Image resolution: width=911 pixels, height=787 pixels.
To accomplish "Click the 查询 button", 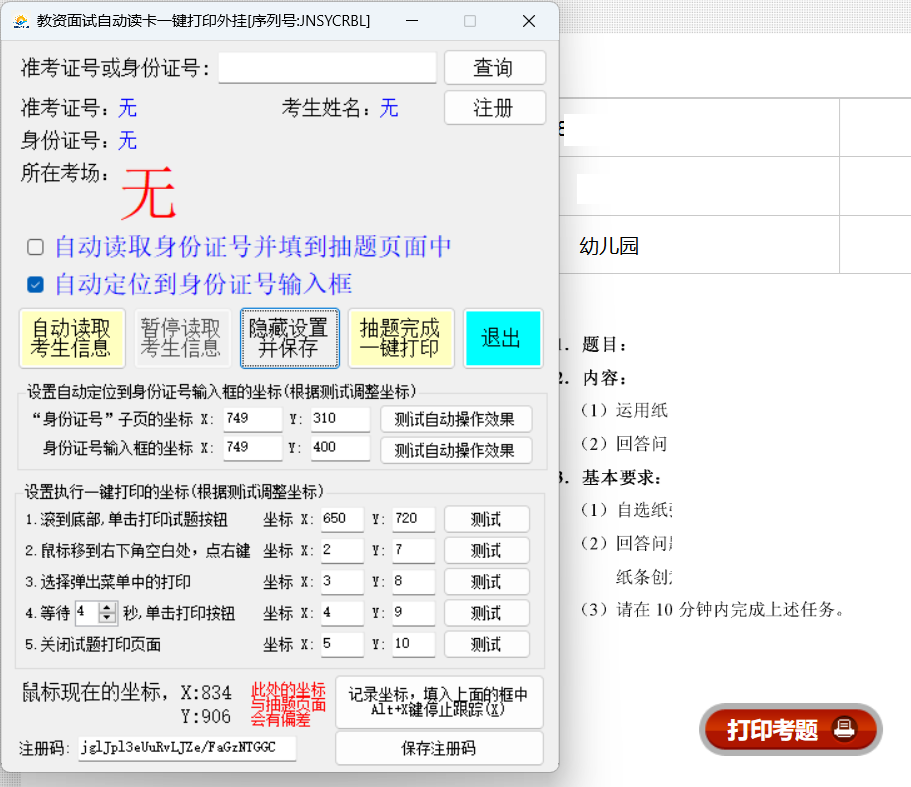I will tap(494, 67).
